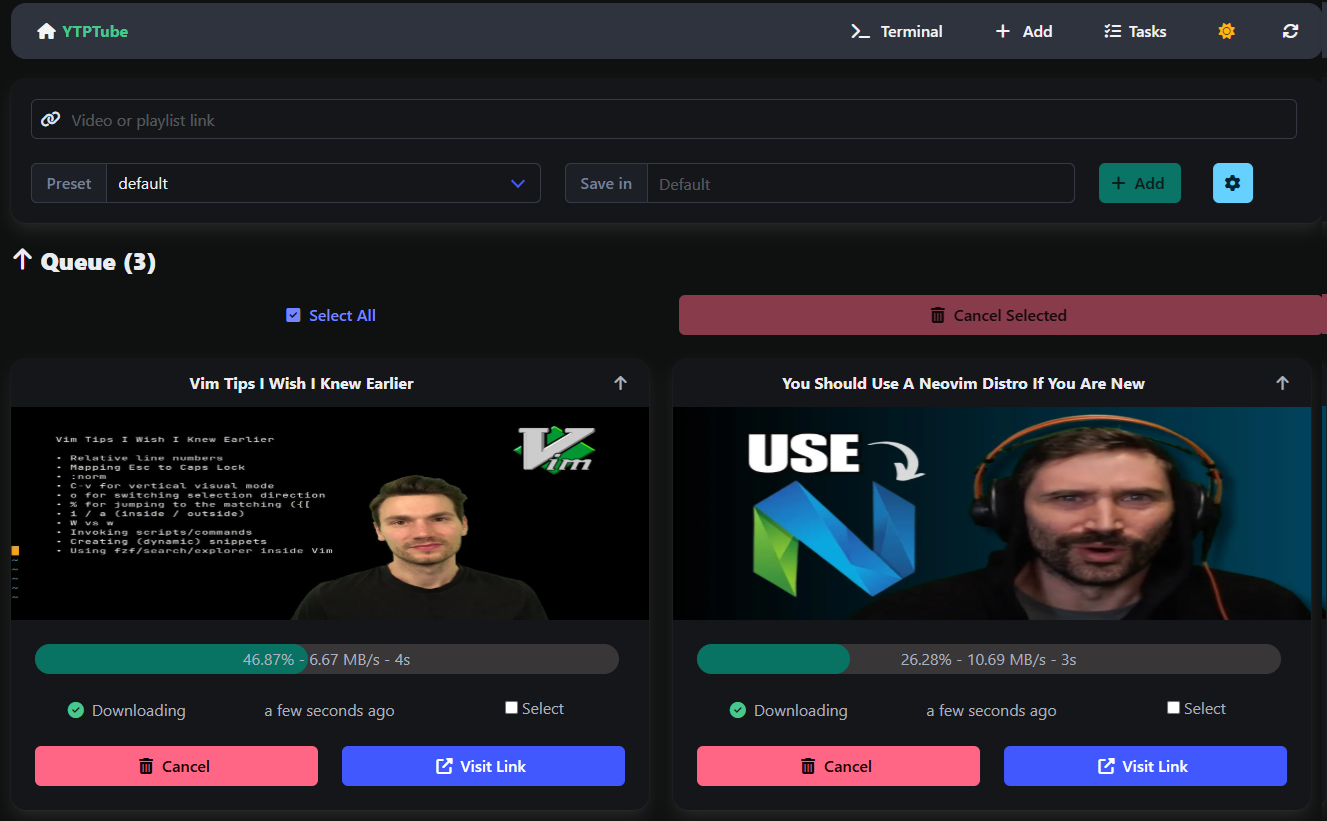Image resolution: width=1327 pixels, height=821 pixels.
Task: Collapse the Vim Tips card using its arrow
Action: point(620,383)
